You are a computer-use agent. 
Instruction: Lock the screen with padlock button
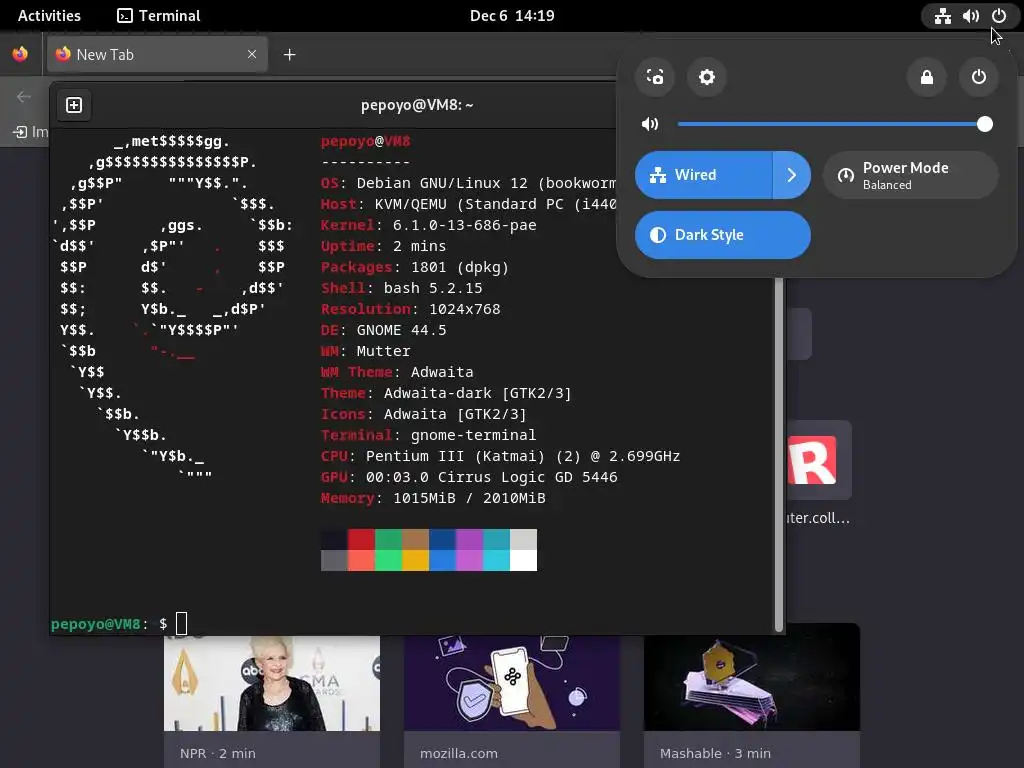coord(927,77)
